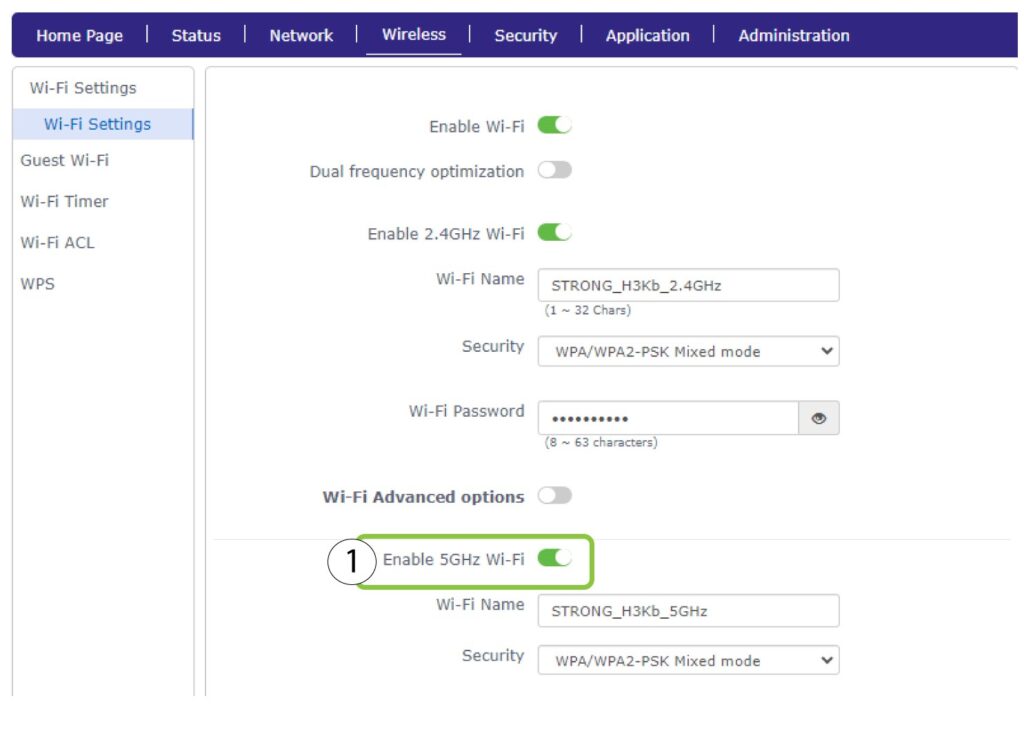Click the 5GHz Wi-Fi Name field
1024x745 pixels.
(x=688, y=610)
